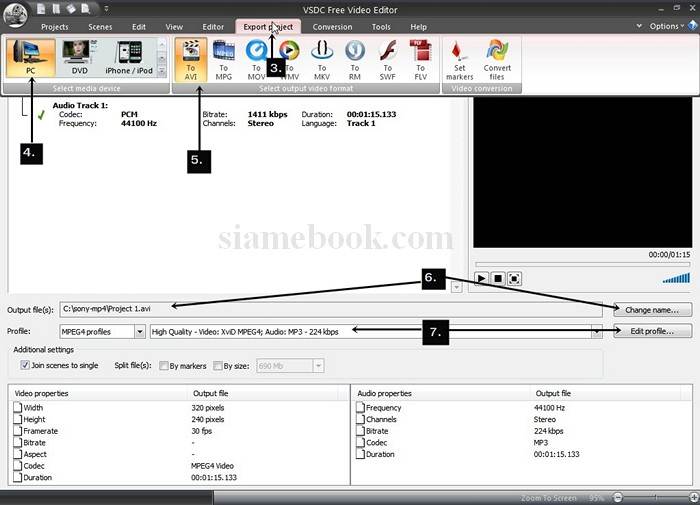Open the View tab

pyautogui.click(x=174, y=27)
